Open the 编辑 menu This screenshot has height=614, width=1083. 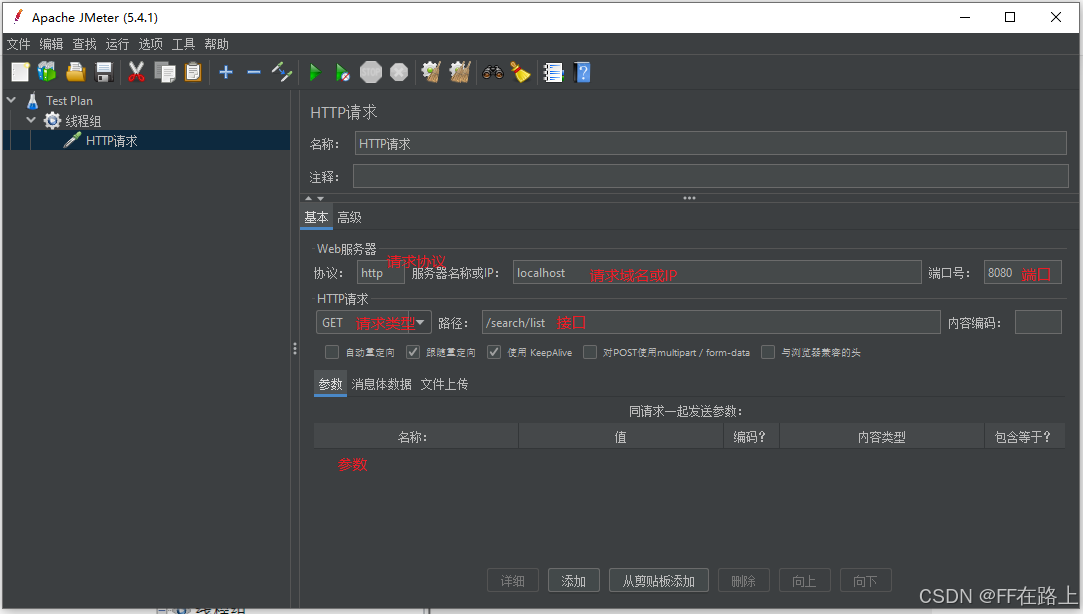[51, 44]
